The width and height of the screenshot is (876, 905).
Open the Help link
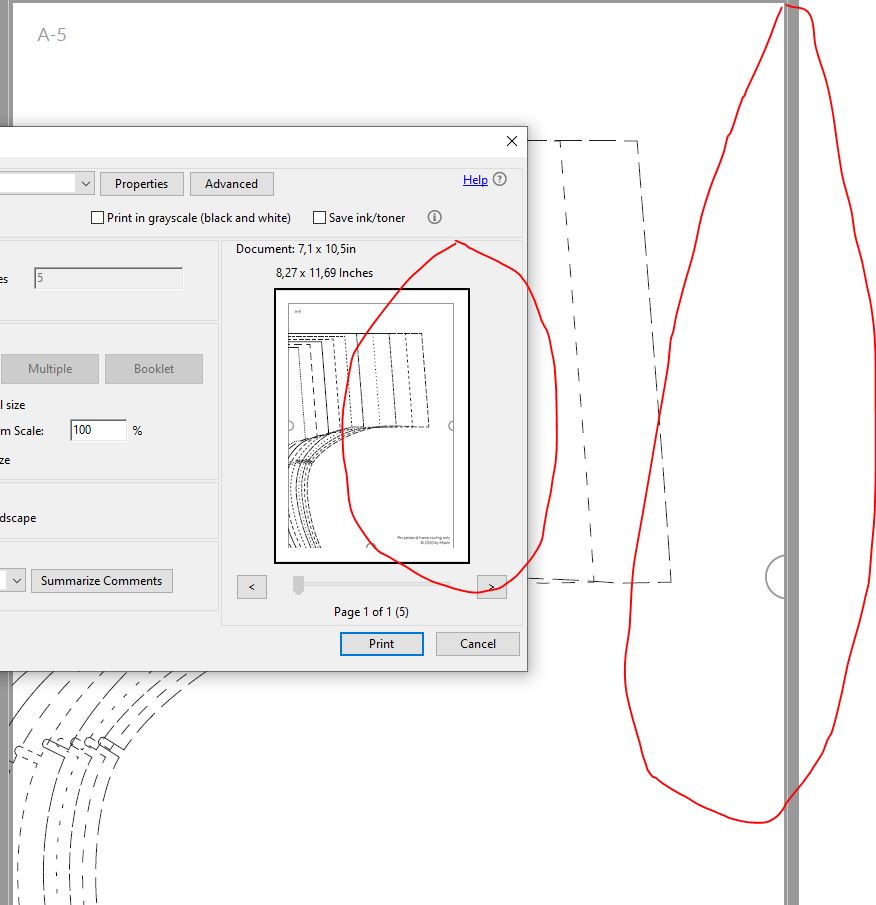pos(474,179)
